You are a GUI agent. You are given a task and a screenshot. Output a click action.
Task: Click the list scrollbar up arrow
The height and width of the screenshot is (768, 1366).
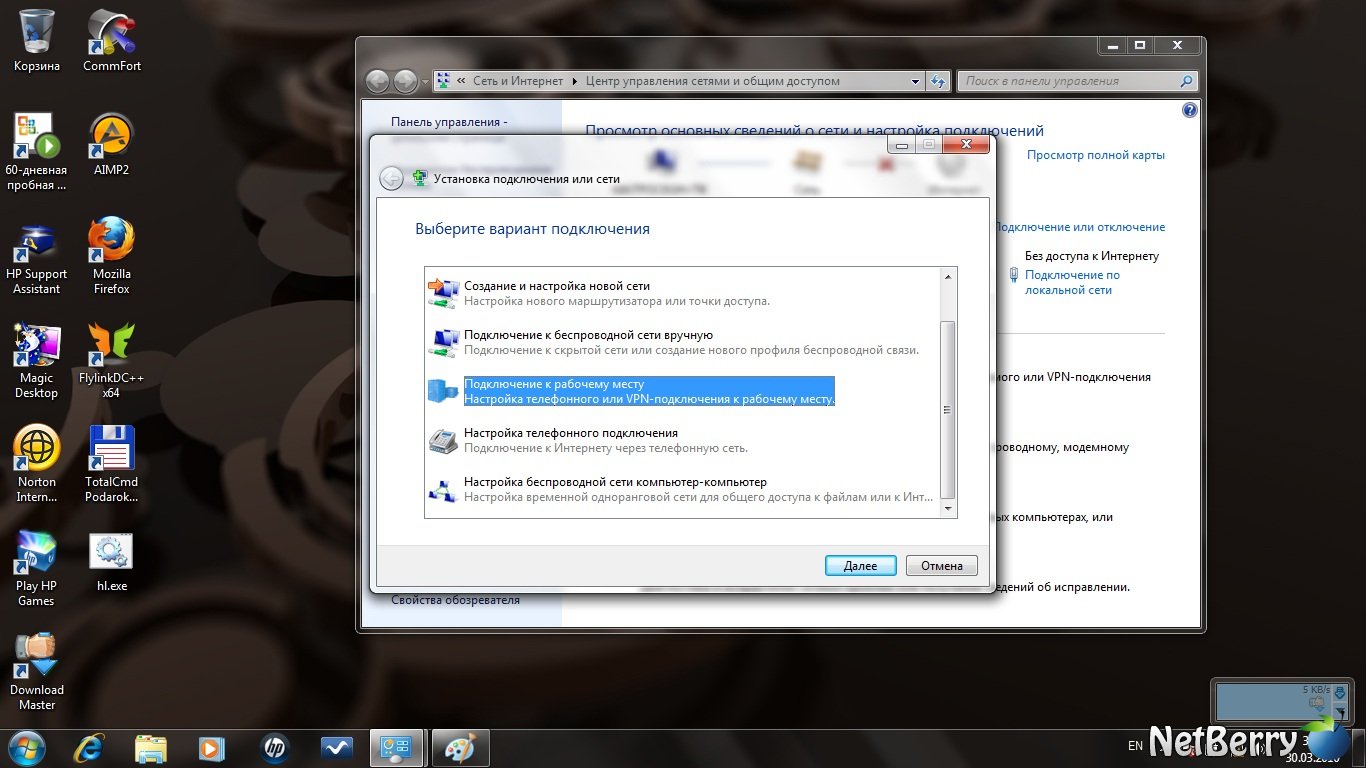(x=948, y=277)
